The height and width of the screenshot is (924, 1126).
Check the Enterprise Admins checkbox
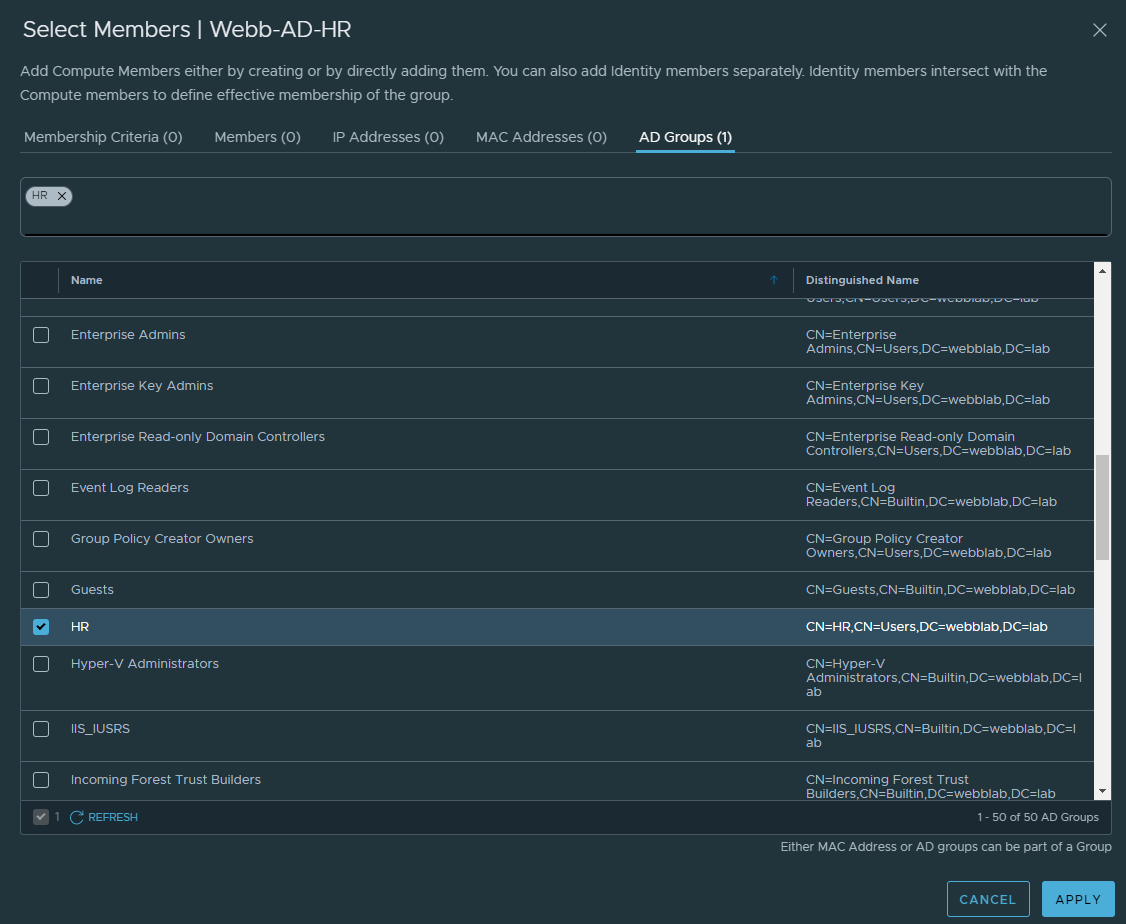click(x=41, y=335)
